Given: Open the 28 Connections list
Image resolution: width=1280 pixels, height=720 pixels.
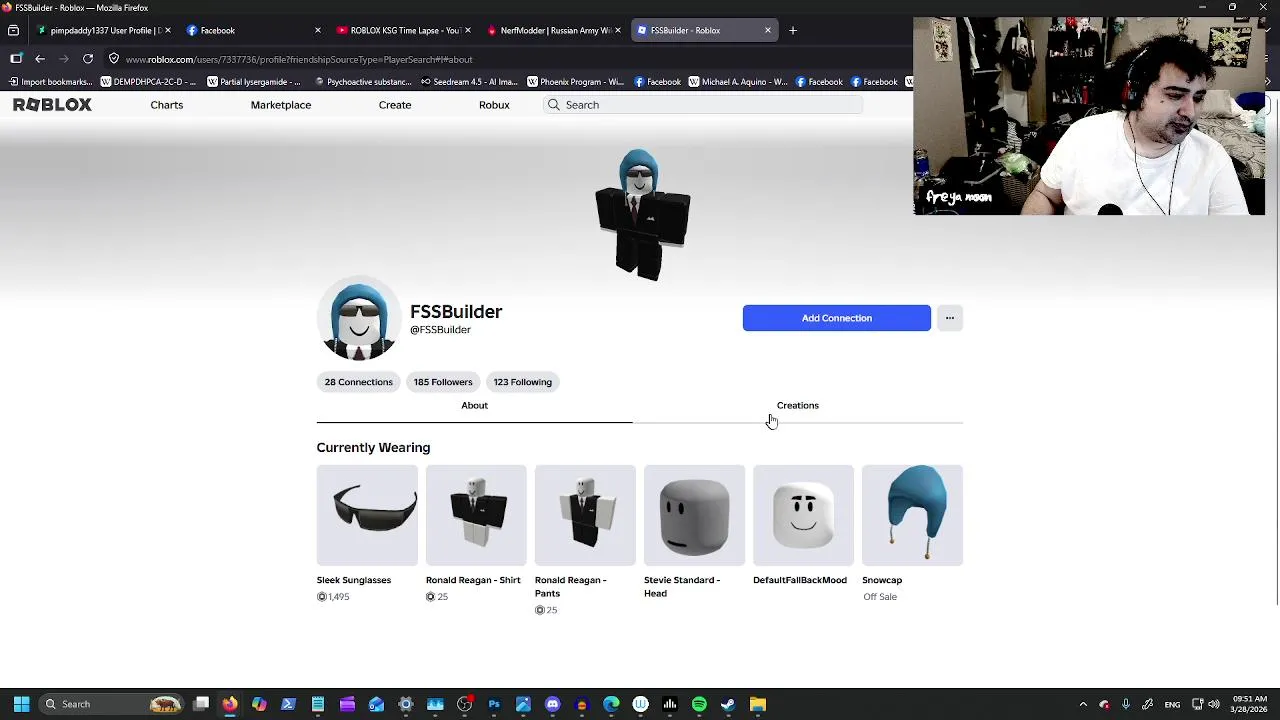Looking at the screenshot, I should (359, 382).
